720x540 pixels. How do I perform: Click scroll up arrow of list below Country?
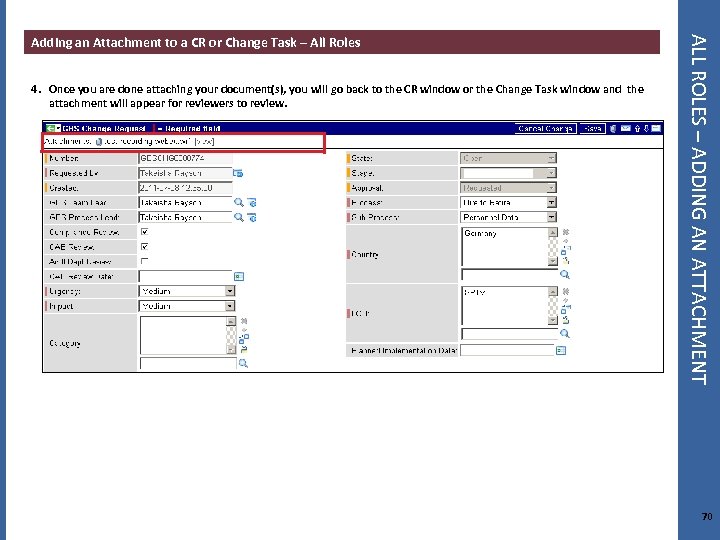[553, 292]
